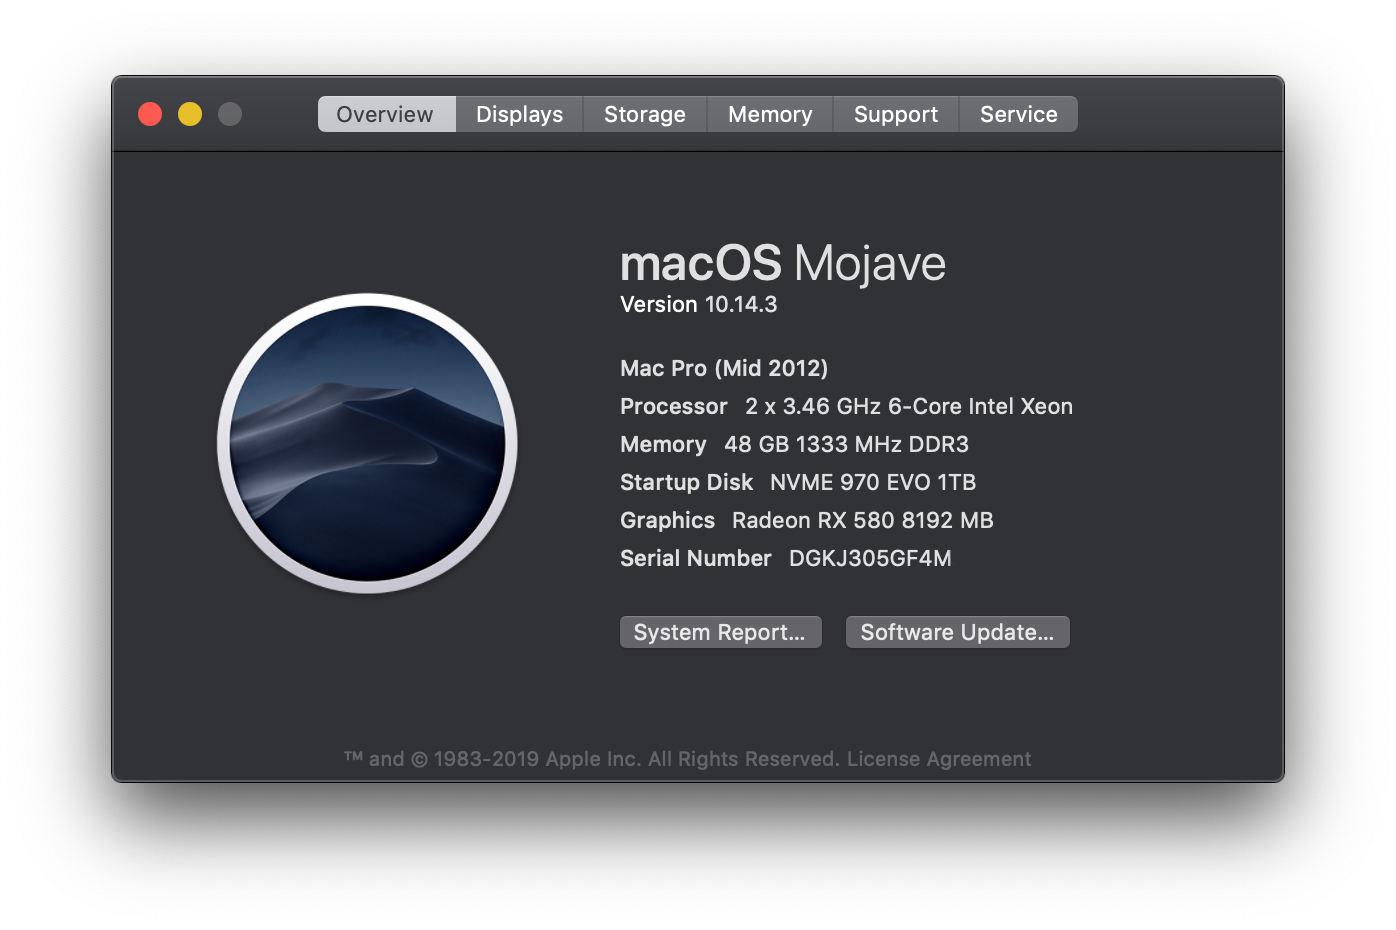1396x930 pixels.
Task: Click the memory value 48 GB 1333 MHz DDR3
Action: (846, 444)
